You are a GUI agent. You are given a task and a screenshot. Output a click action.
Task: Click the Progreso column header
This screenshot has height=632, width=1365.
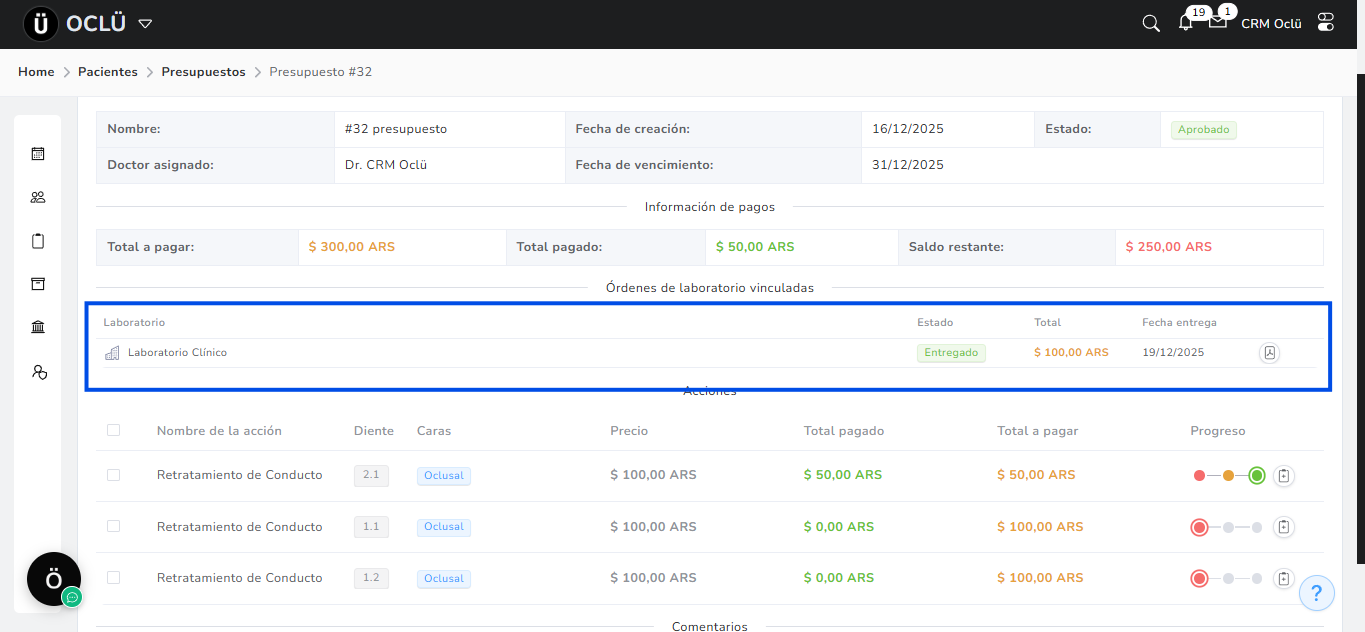1218,431
